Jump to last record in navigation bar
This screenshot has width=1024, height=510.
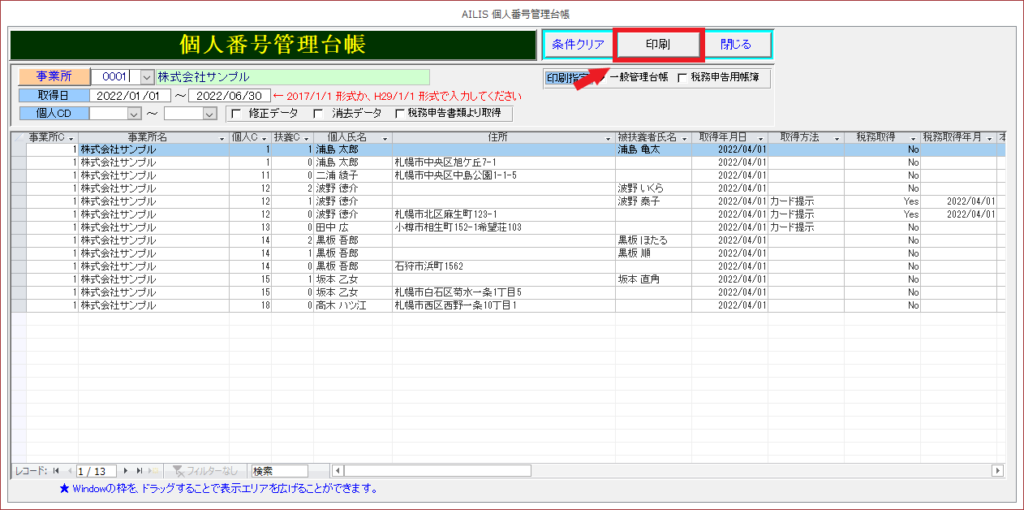point(138,470)
